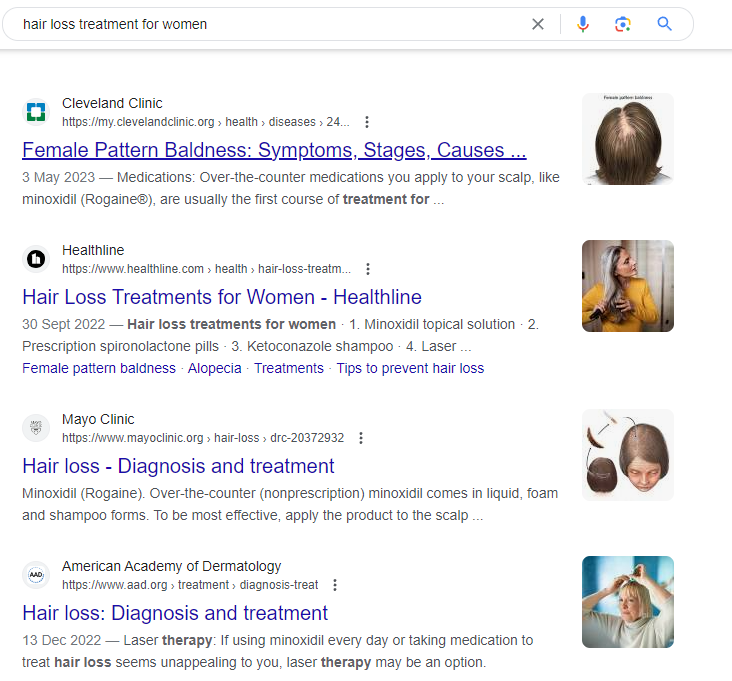Click the 30 Sept 2022 date
Screen dimensions: 732x681
tap(63, 324)
